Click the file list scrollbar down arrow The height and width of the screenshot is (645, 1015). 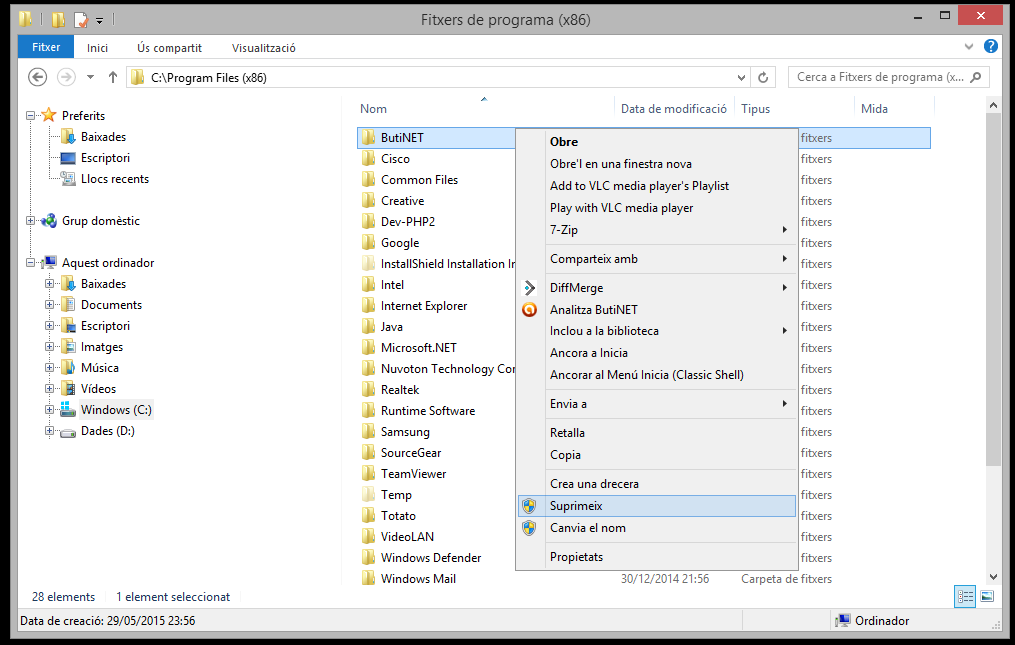coord(994,576)
